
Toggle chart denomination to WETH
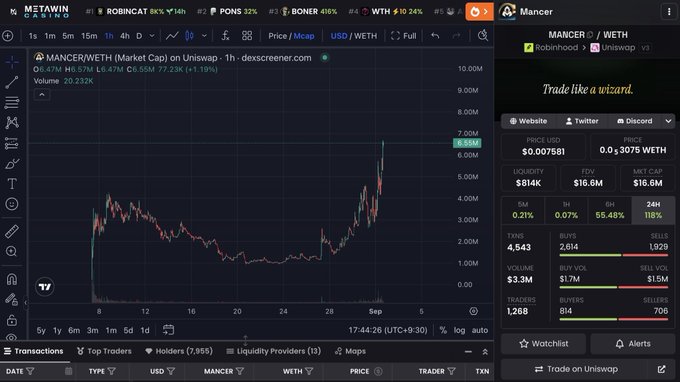tap(366, 36)
